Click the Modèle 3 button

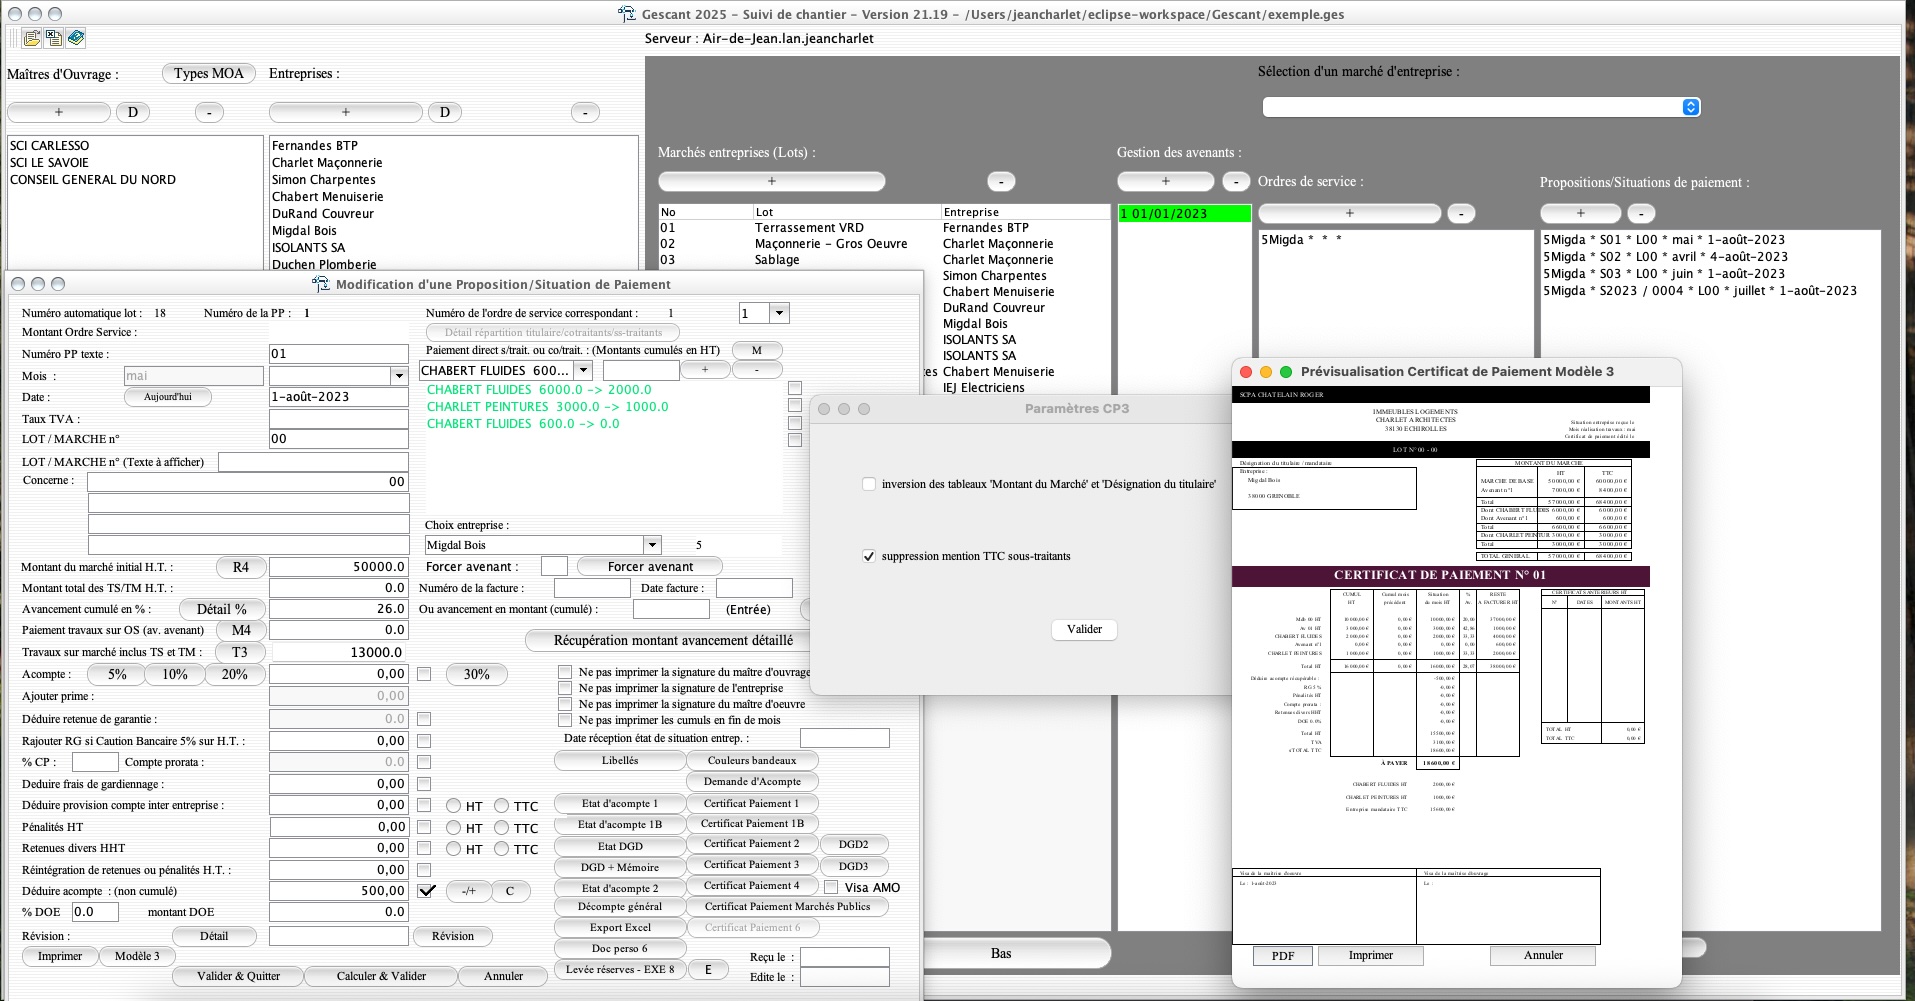pyautogui.click(x=137, y=956)
